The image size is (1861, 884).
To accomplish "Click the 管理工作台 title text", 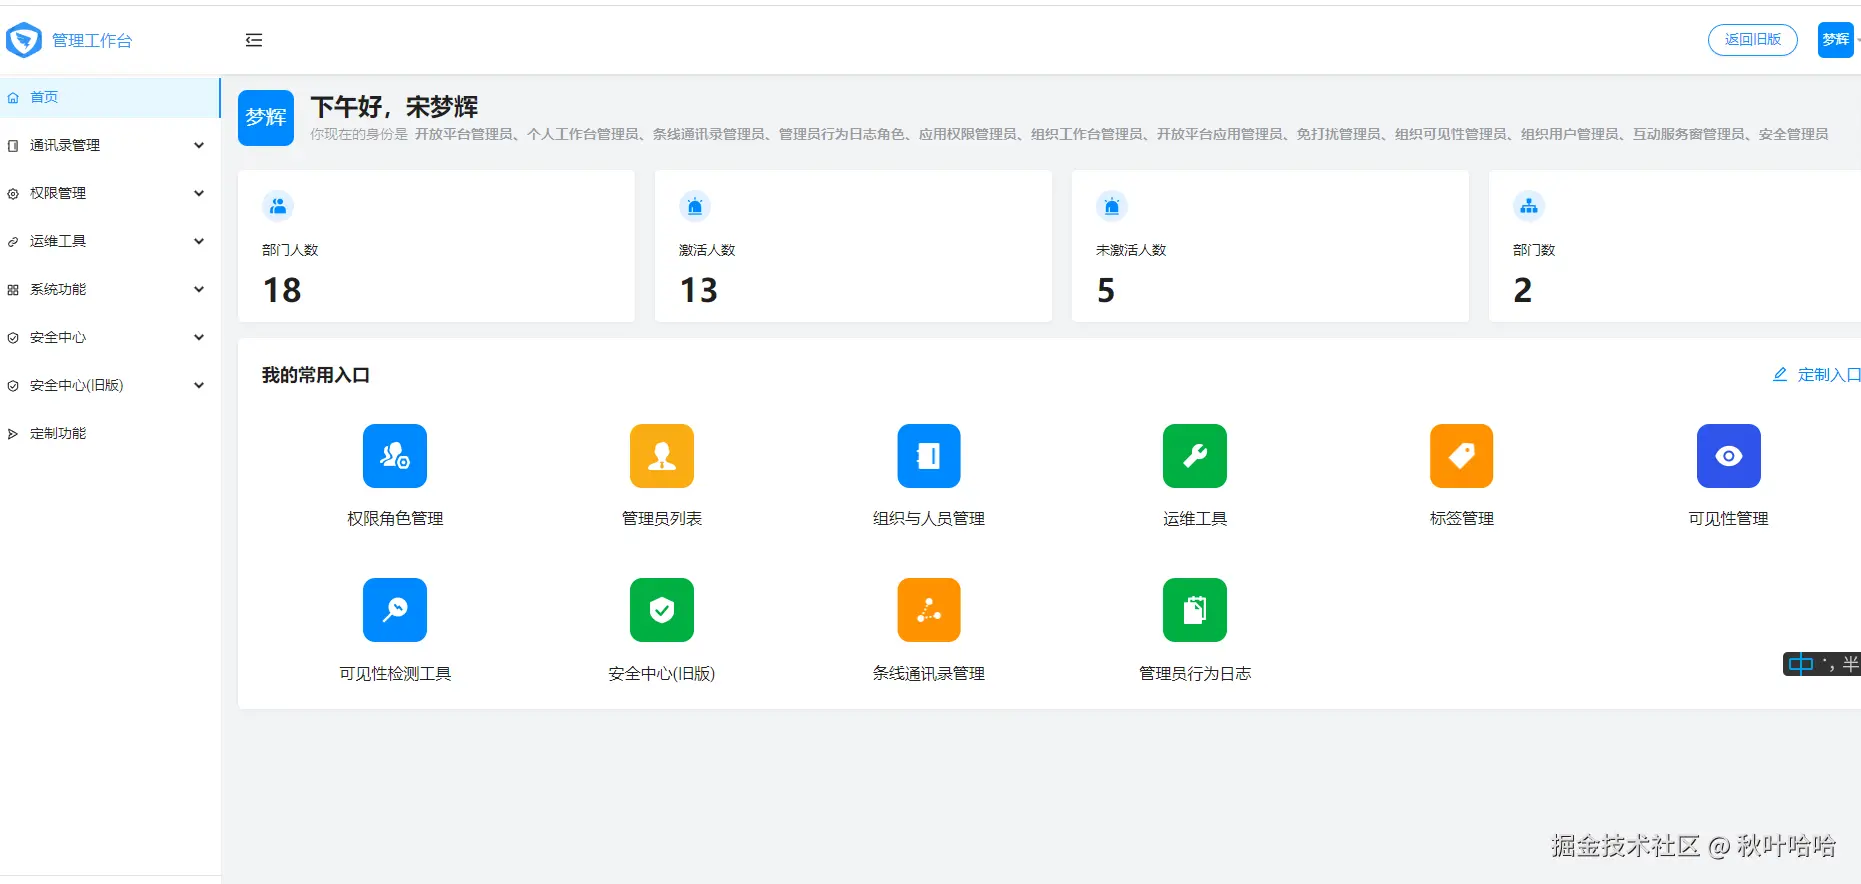I will pos(92,40).
